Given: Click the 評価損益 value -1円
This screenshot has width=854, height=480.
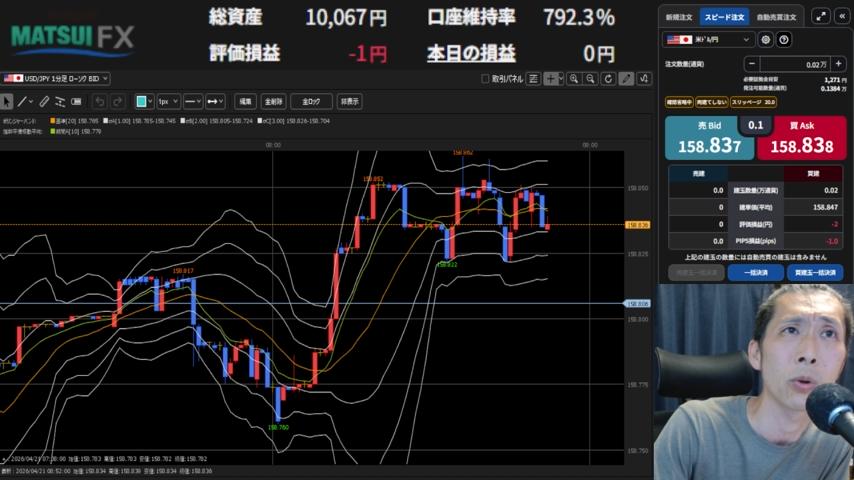Looking at the screenshot, I should point(368,53).
